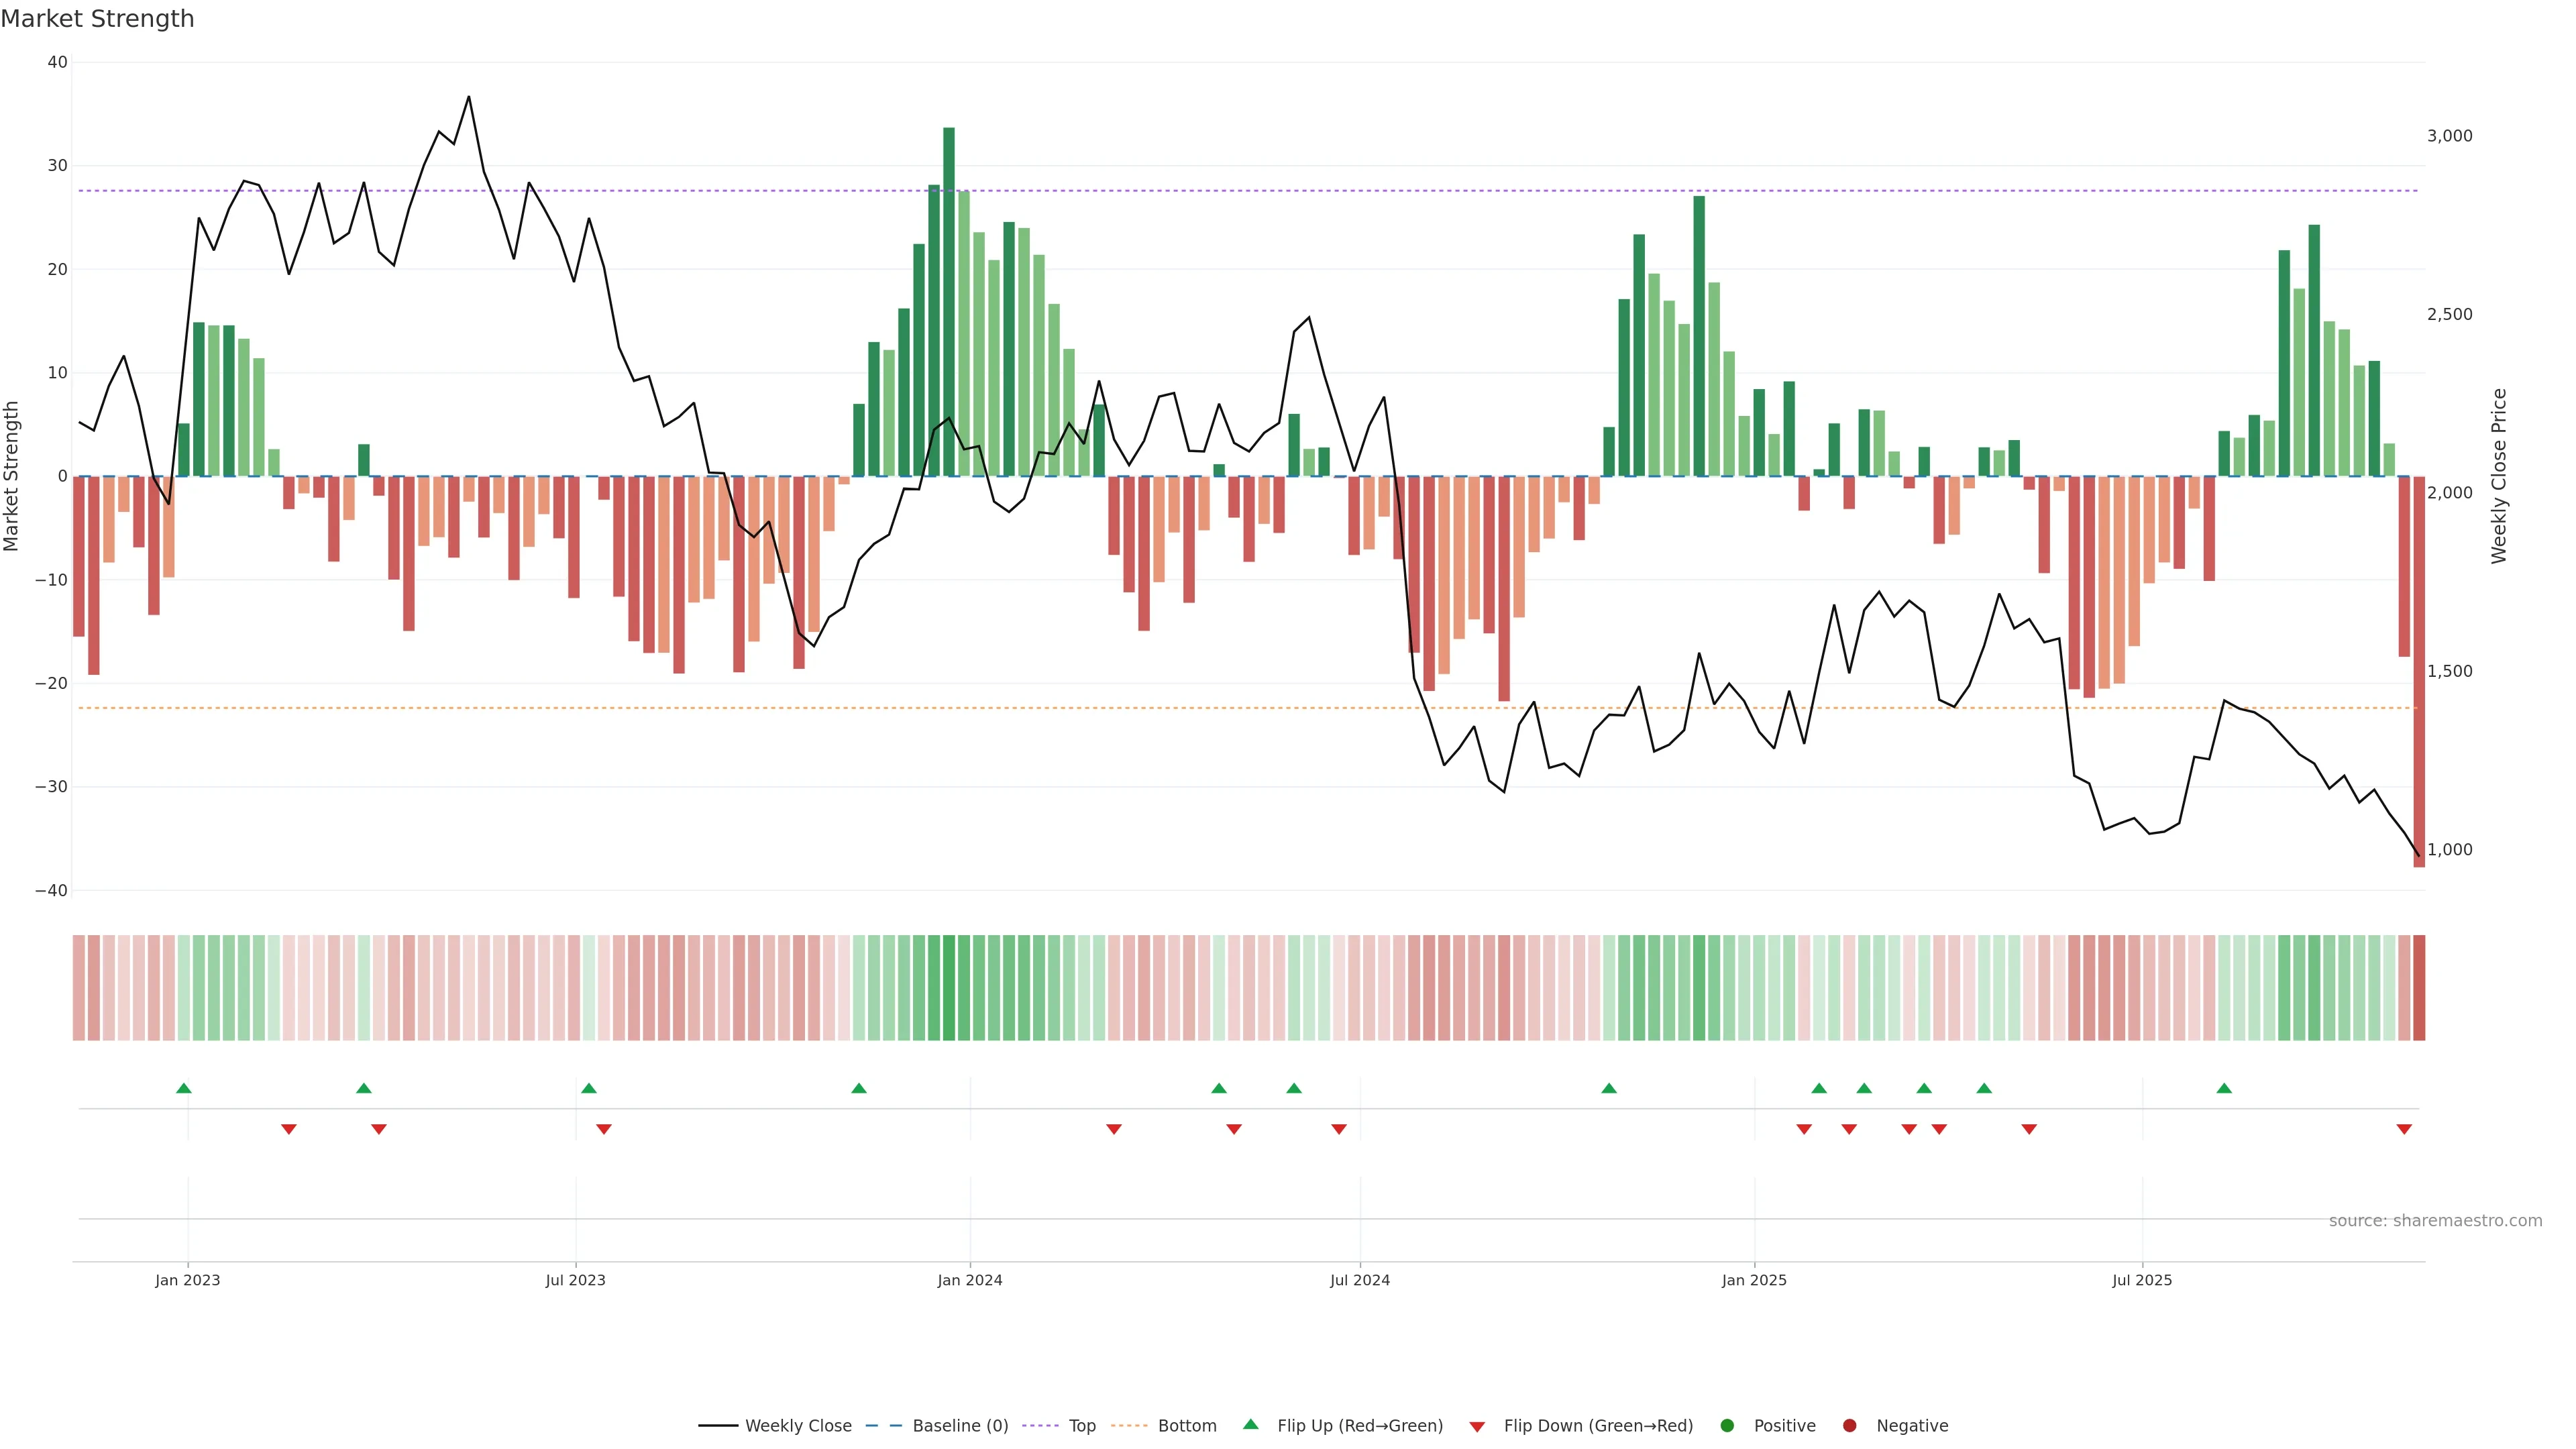Hide the Baseline (0) series via legend label
This screenshot has height=1449, width=2576.
coord(960,1425)
